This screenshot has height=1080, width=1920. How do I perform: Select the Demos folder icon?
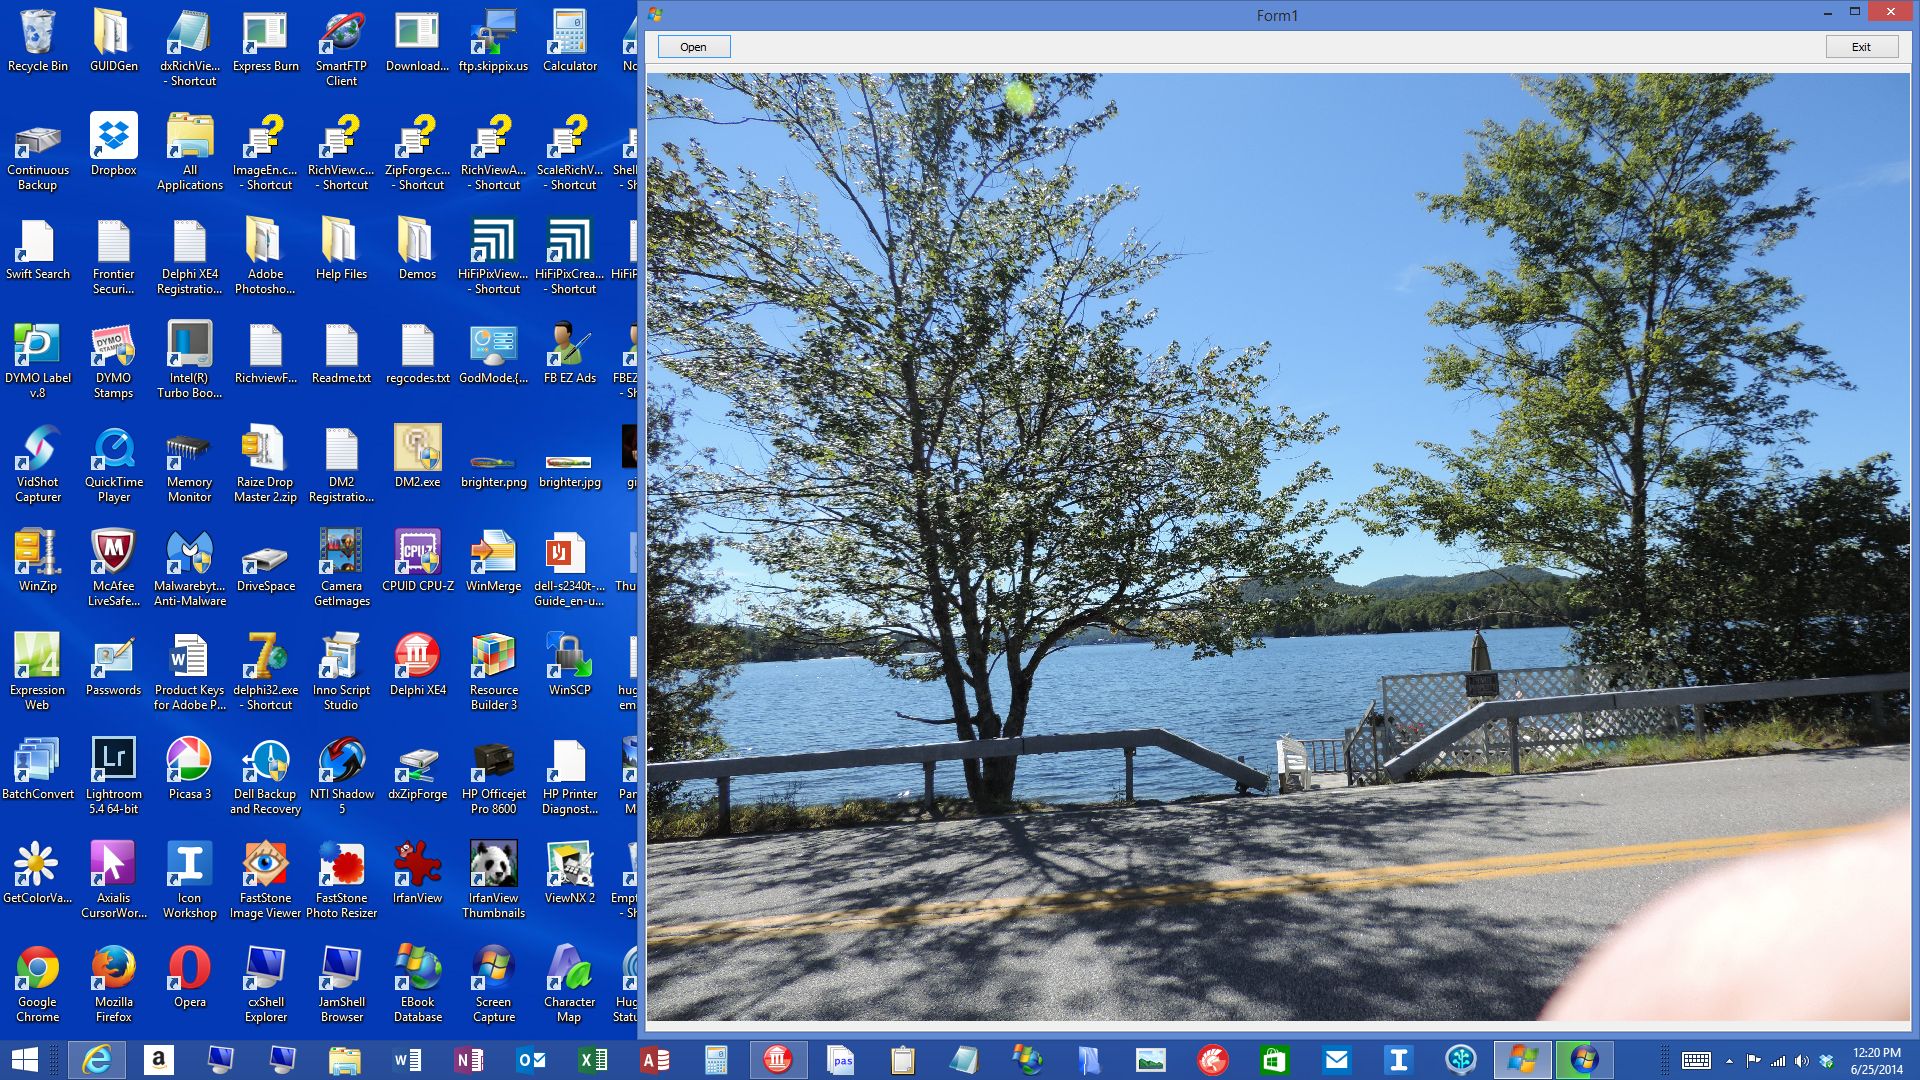click(418, 250)
